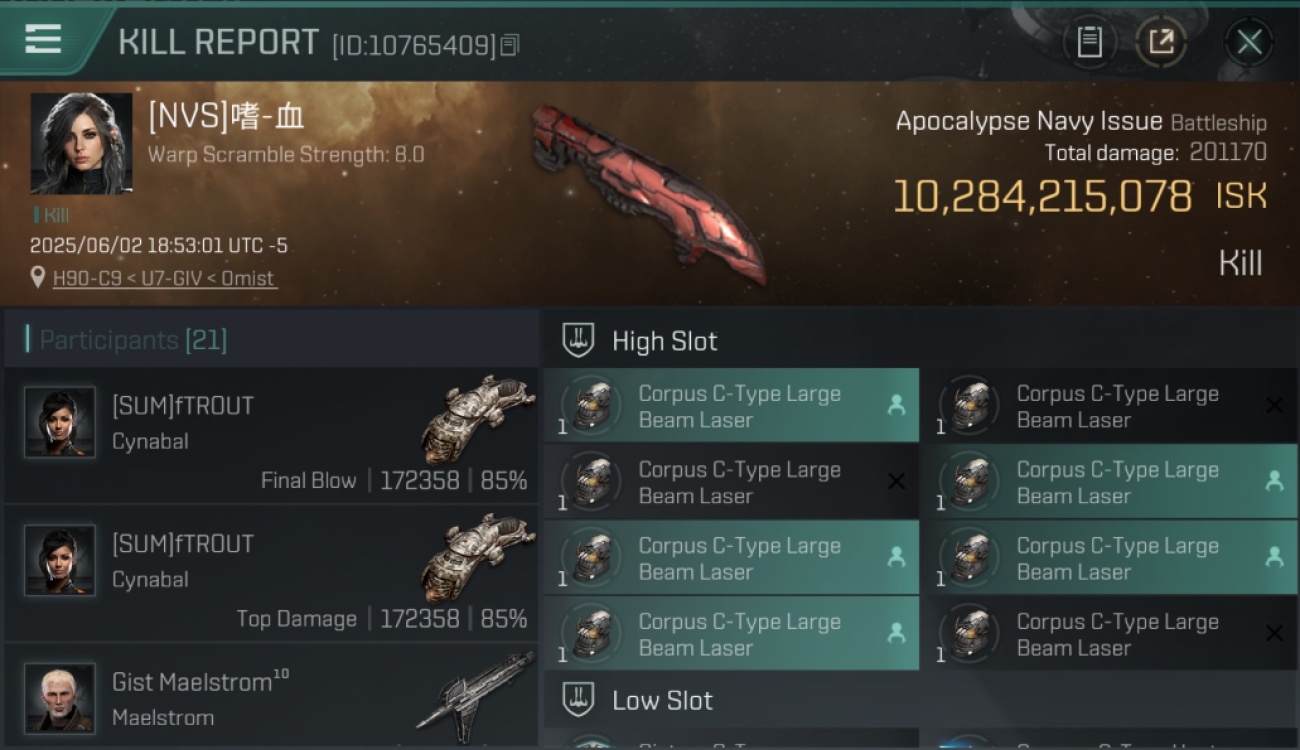The image size is (1300, 750).
Task: Click the Low Slot section icon
Action: point(578,700)
